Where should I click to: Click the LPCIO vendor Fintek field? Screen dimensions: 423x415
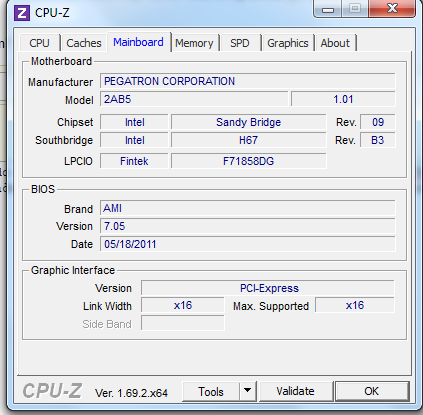tap(134, 161)
